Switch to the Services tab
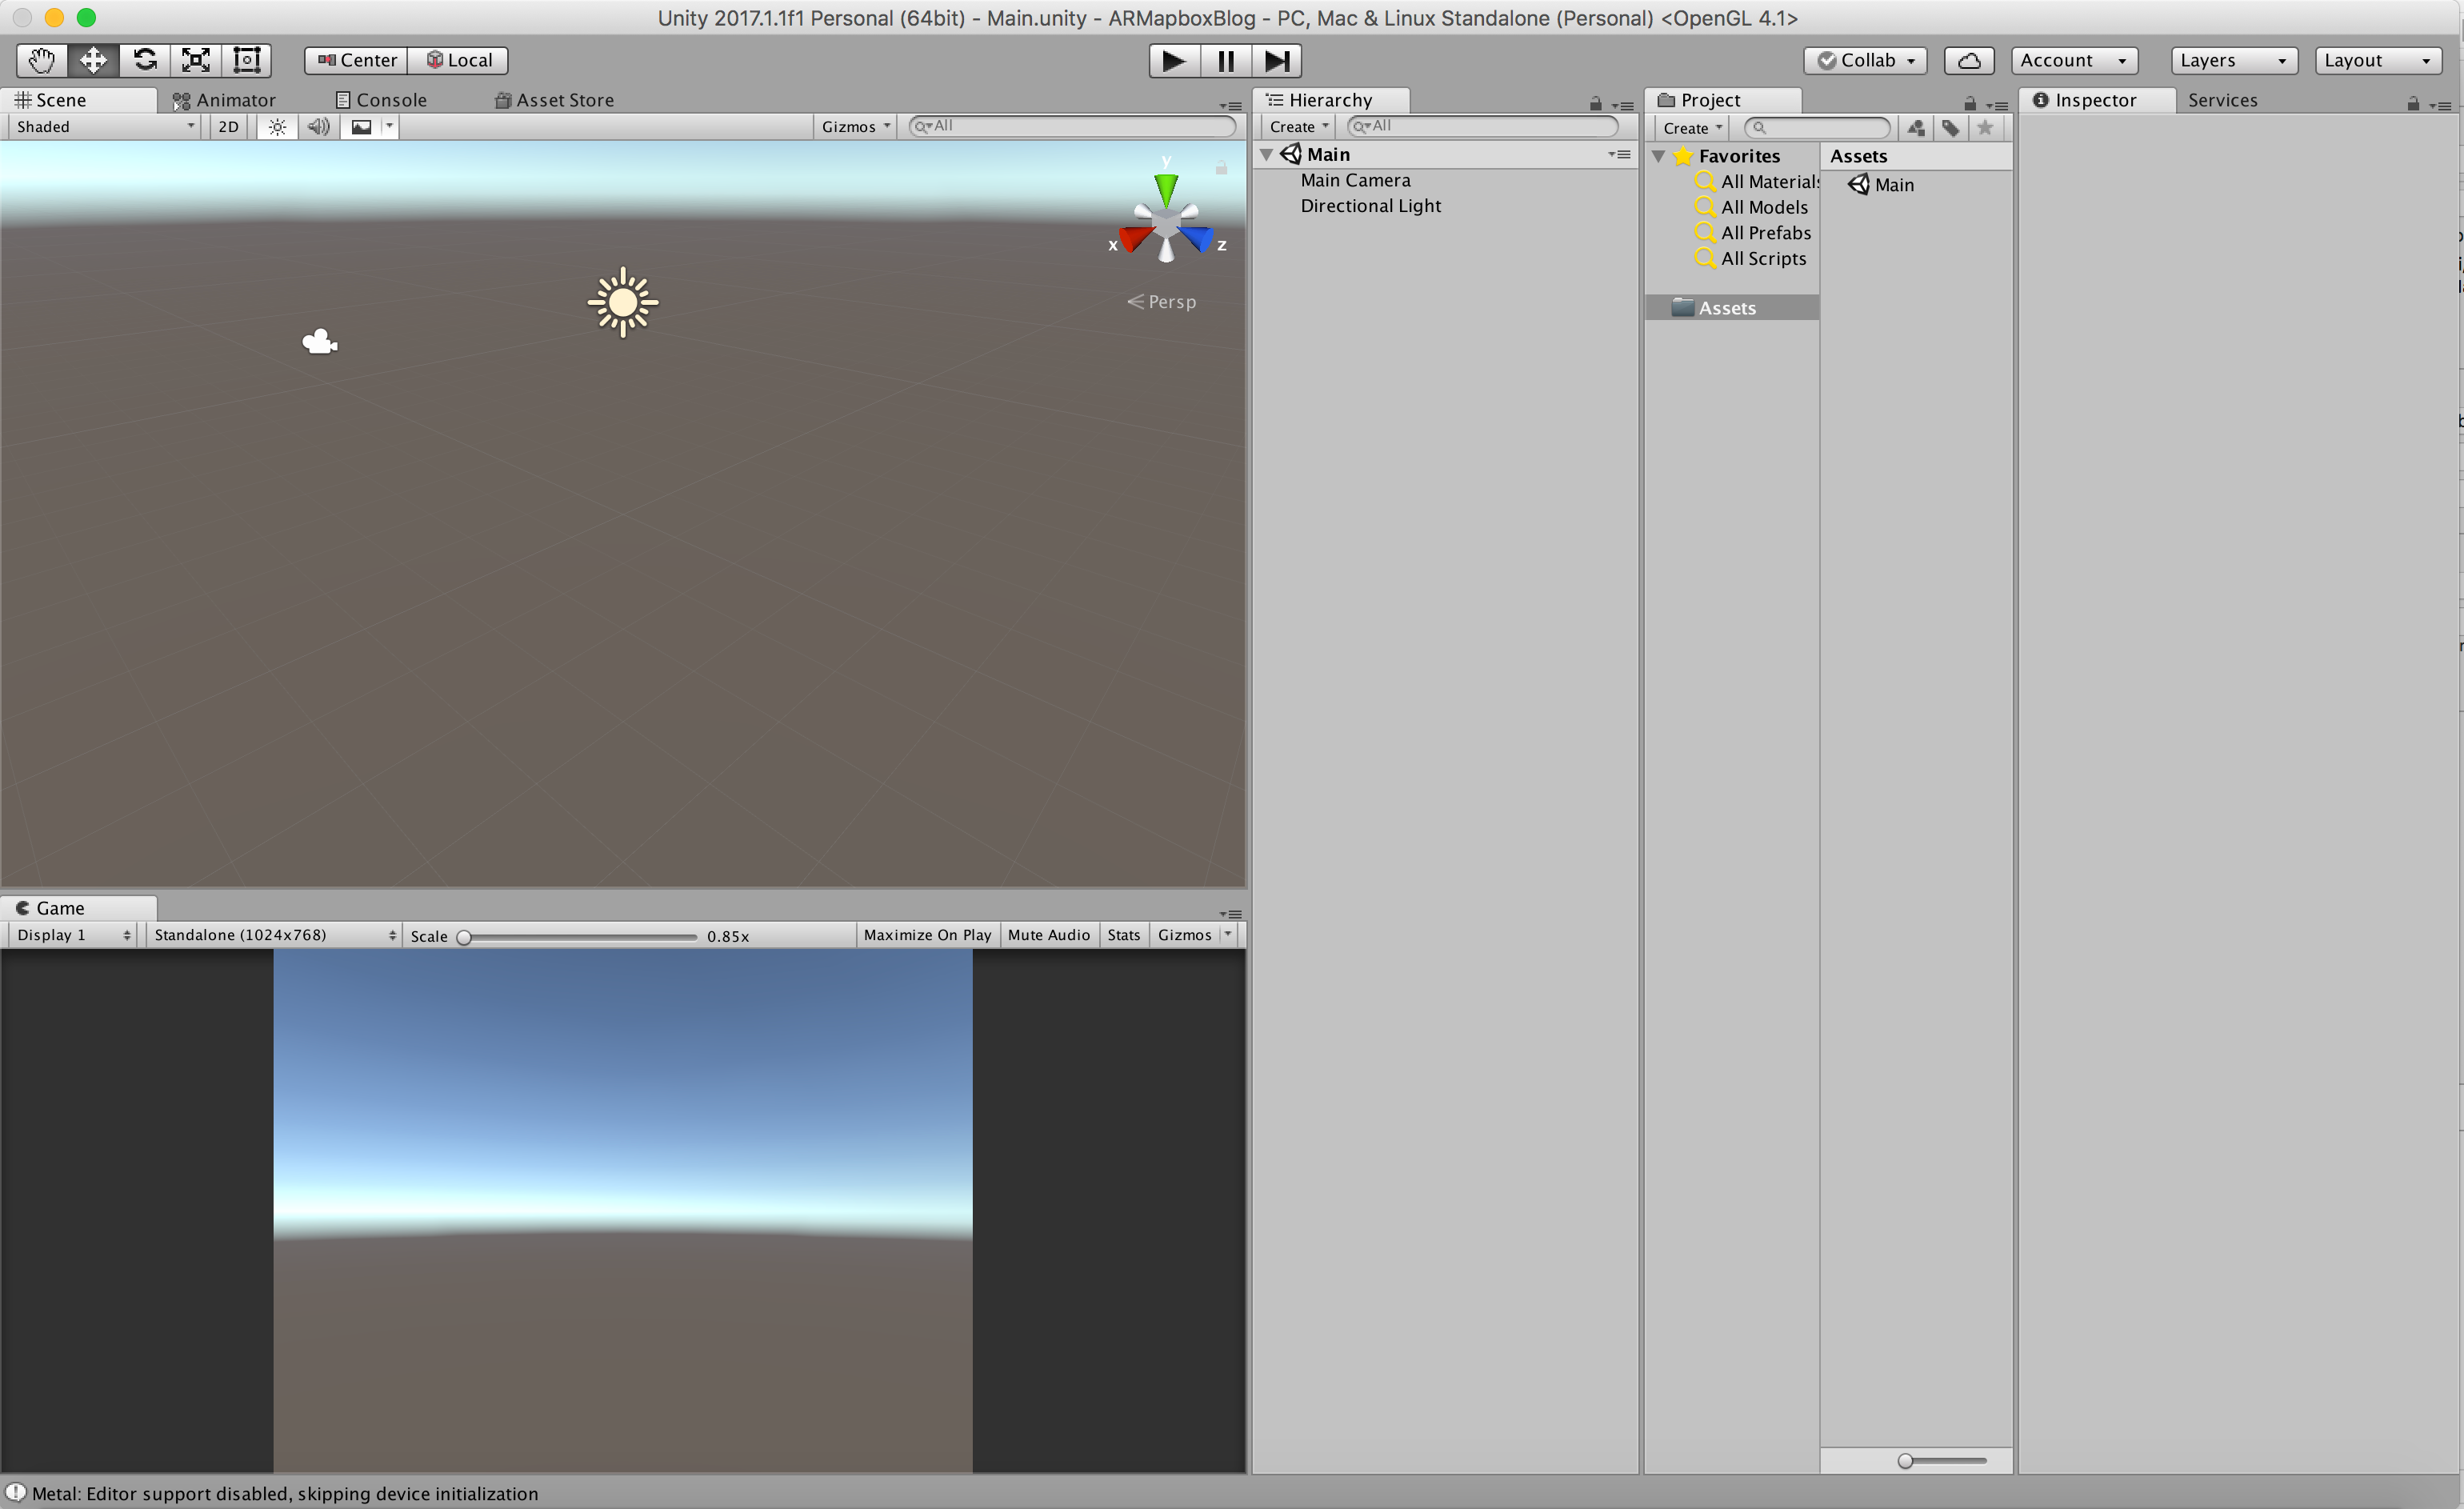2464x1509 pixels. tap(2222, 100)
